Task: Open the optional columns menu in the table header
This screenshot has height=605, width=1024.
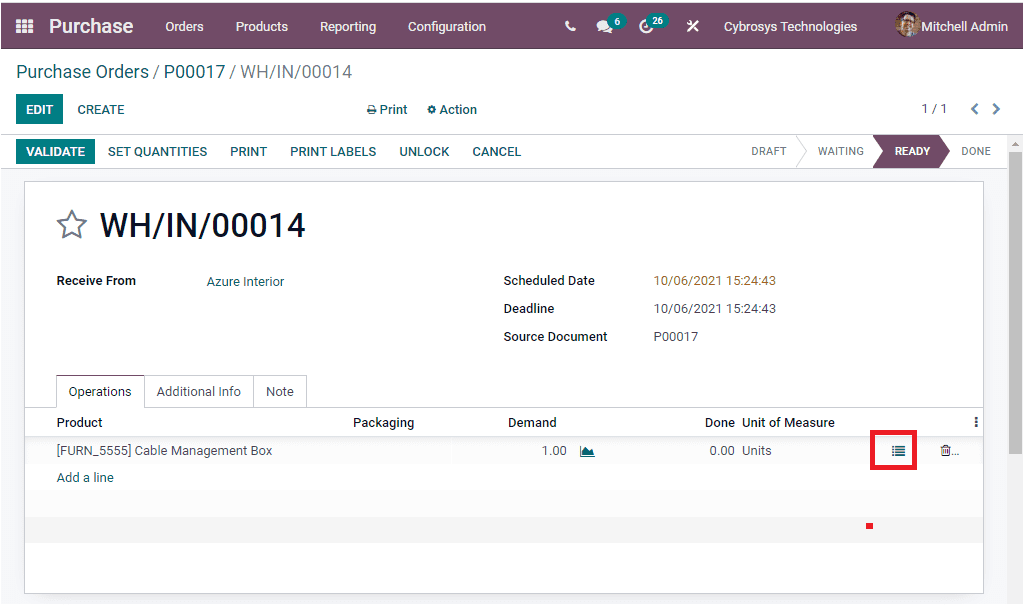Action: coord(975,422)
